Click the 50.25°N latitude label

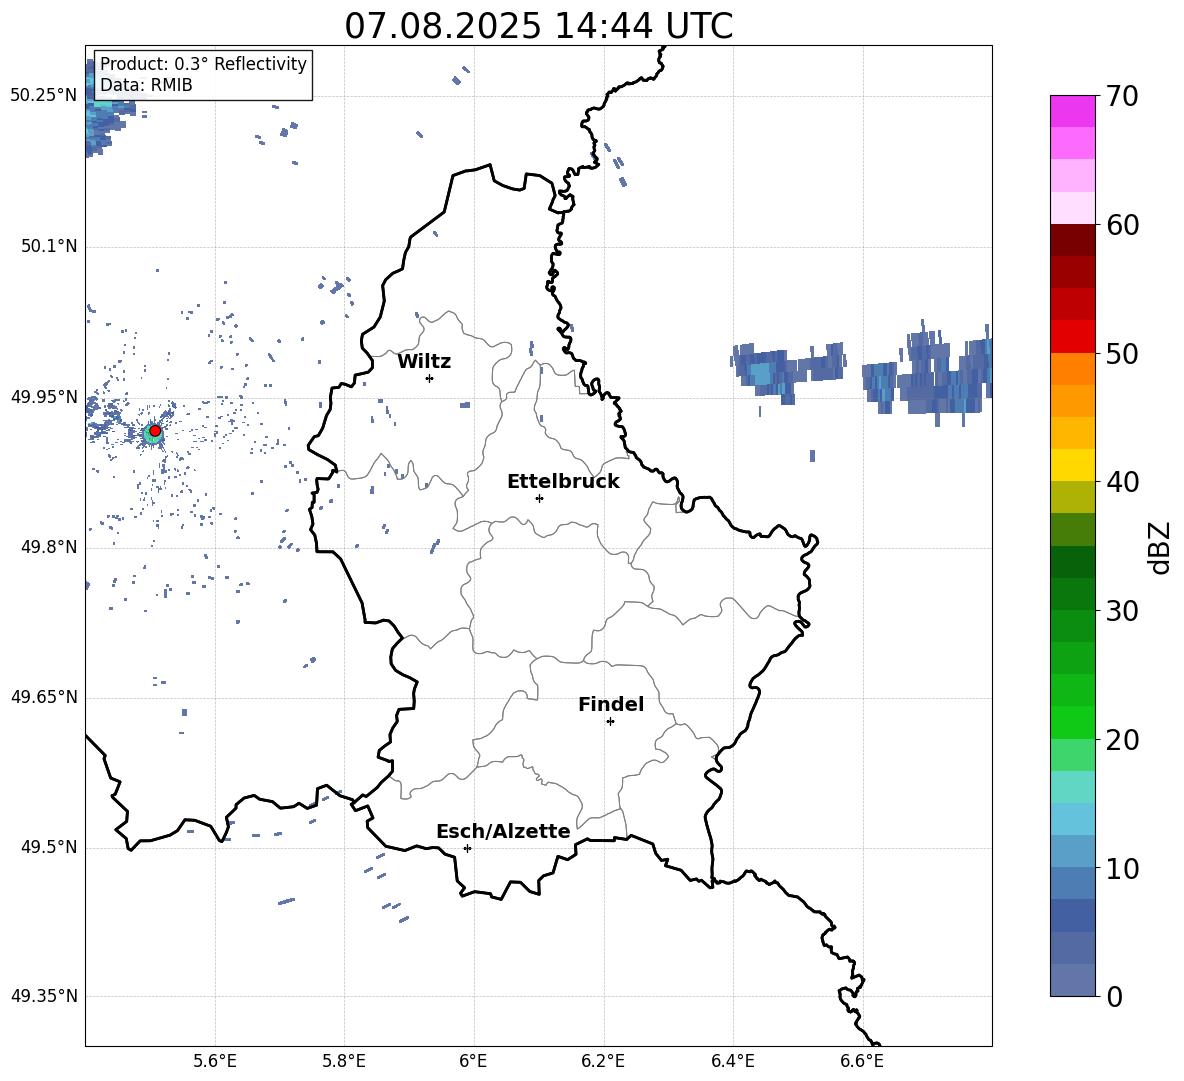click(44, 96)
